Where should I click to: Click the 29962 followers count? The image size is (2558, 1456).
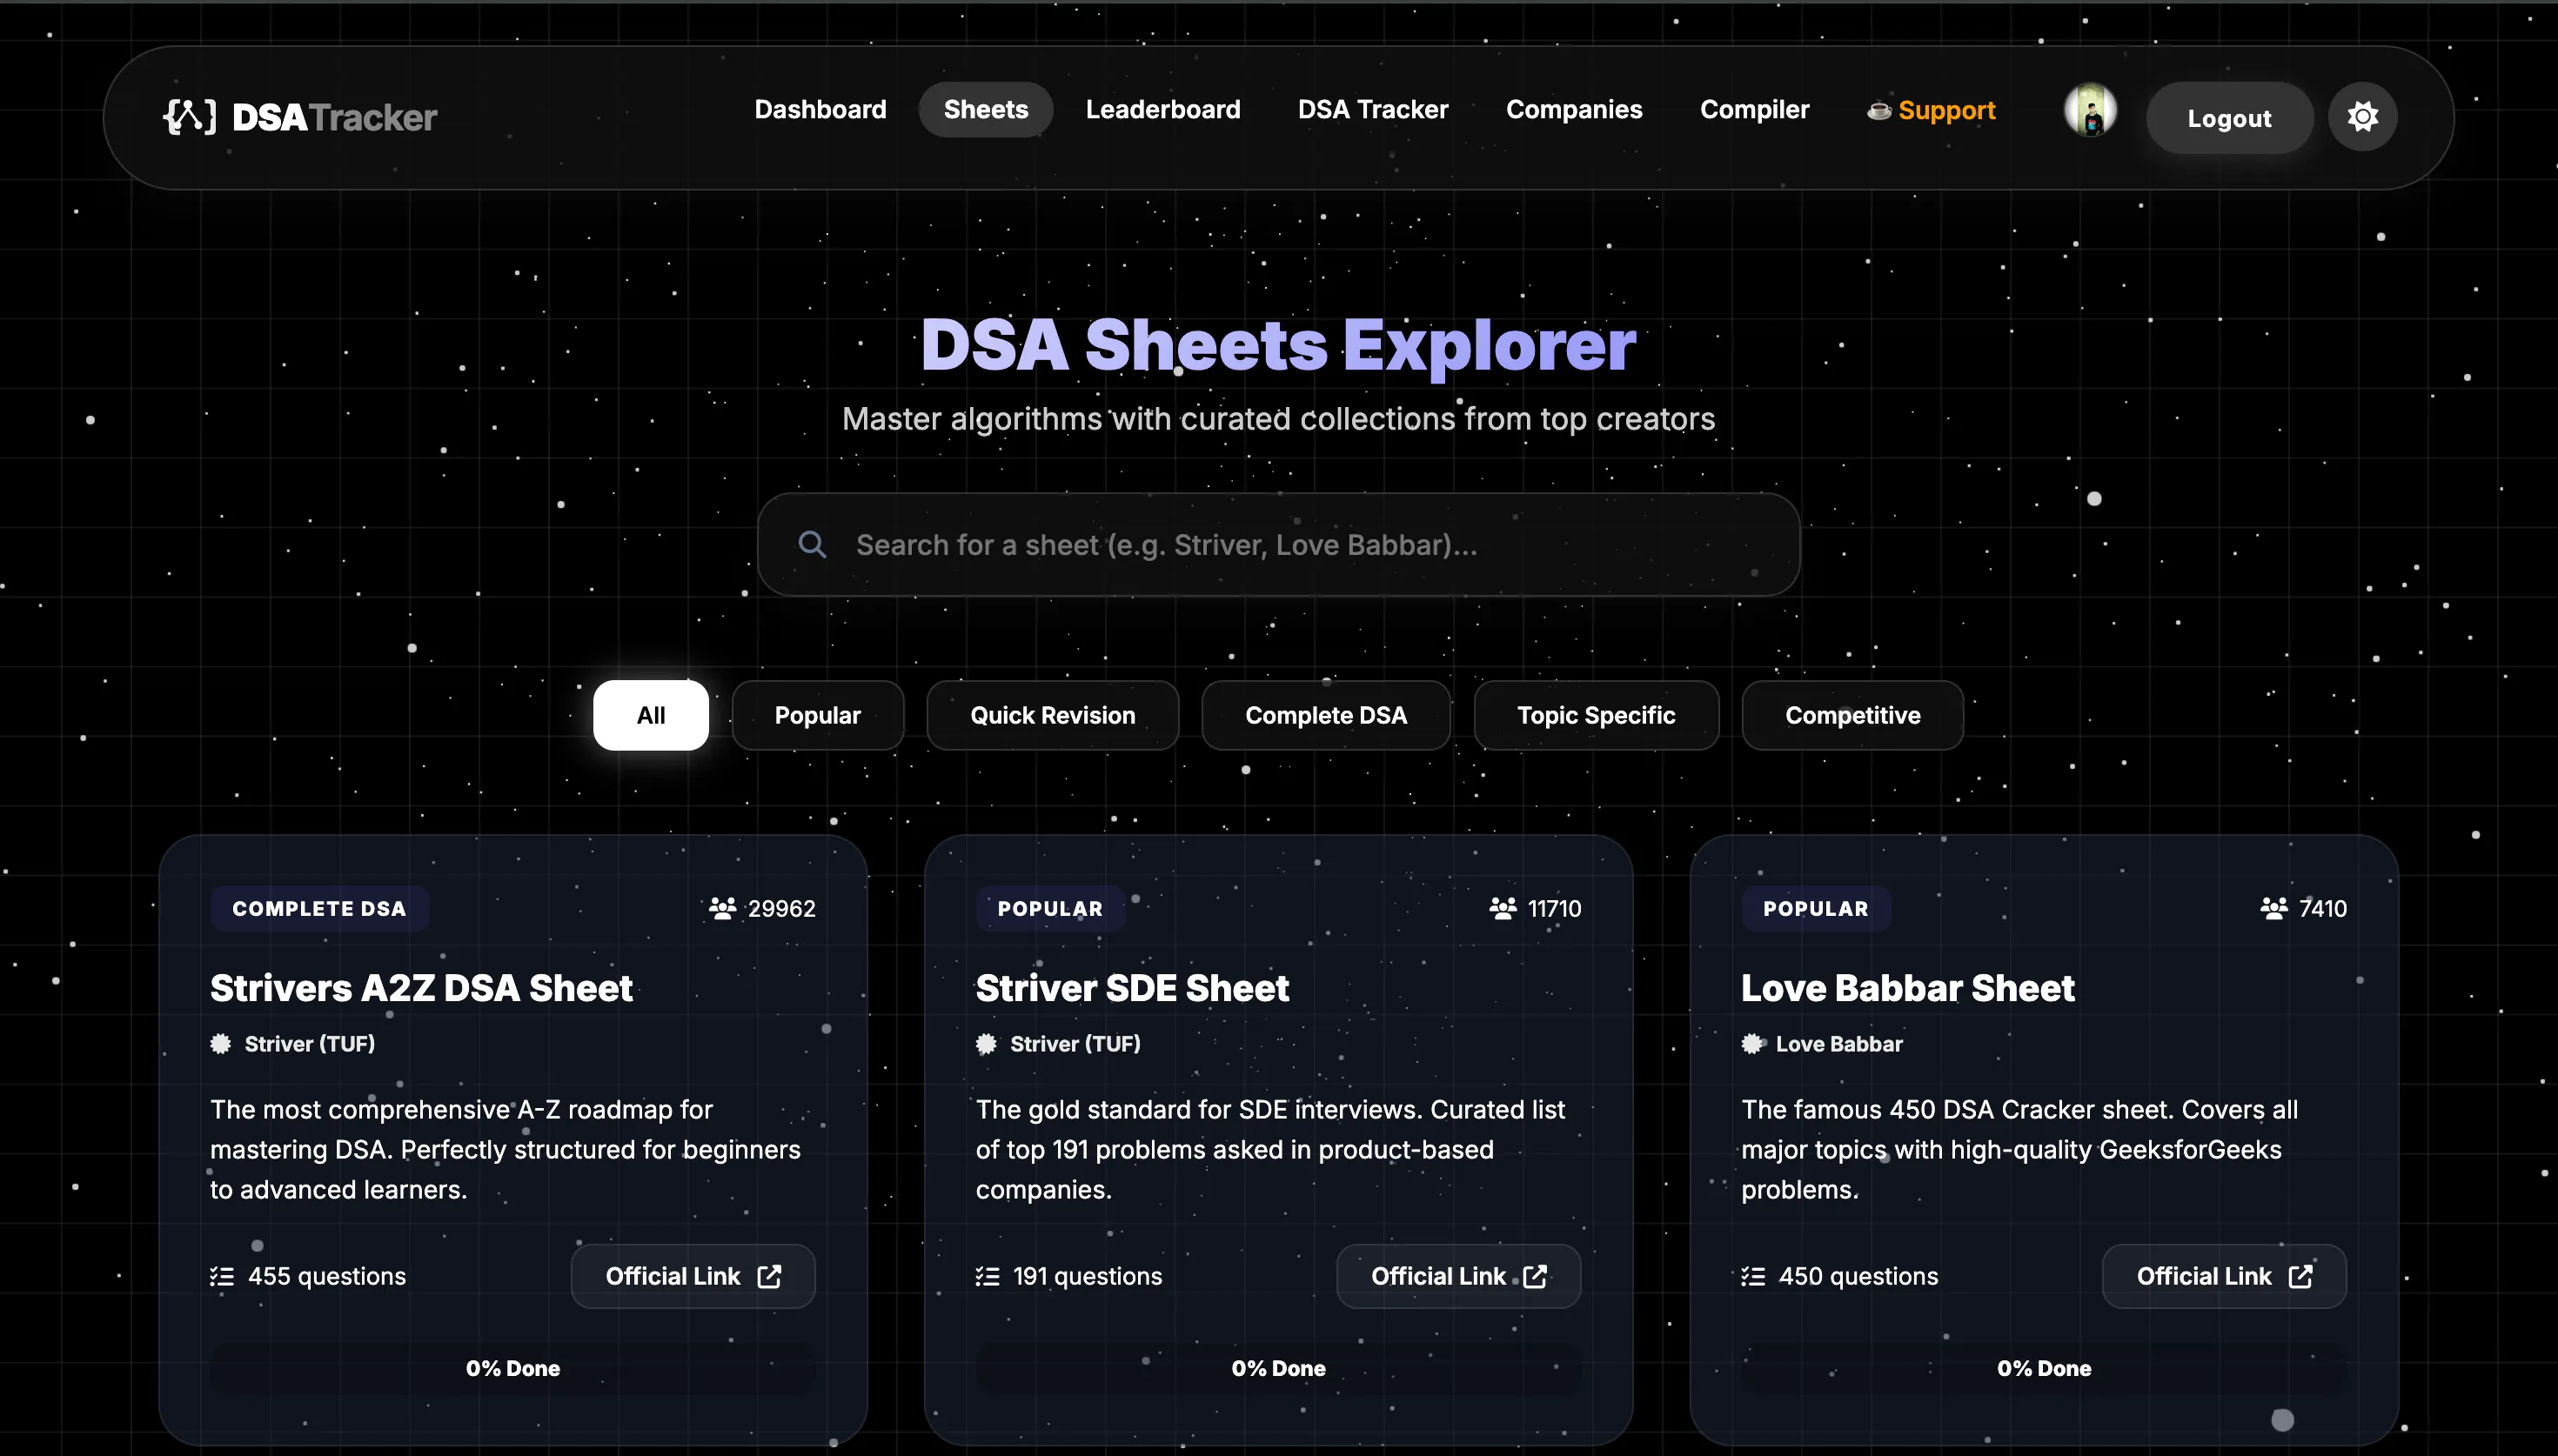point(781,908)
